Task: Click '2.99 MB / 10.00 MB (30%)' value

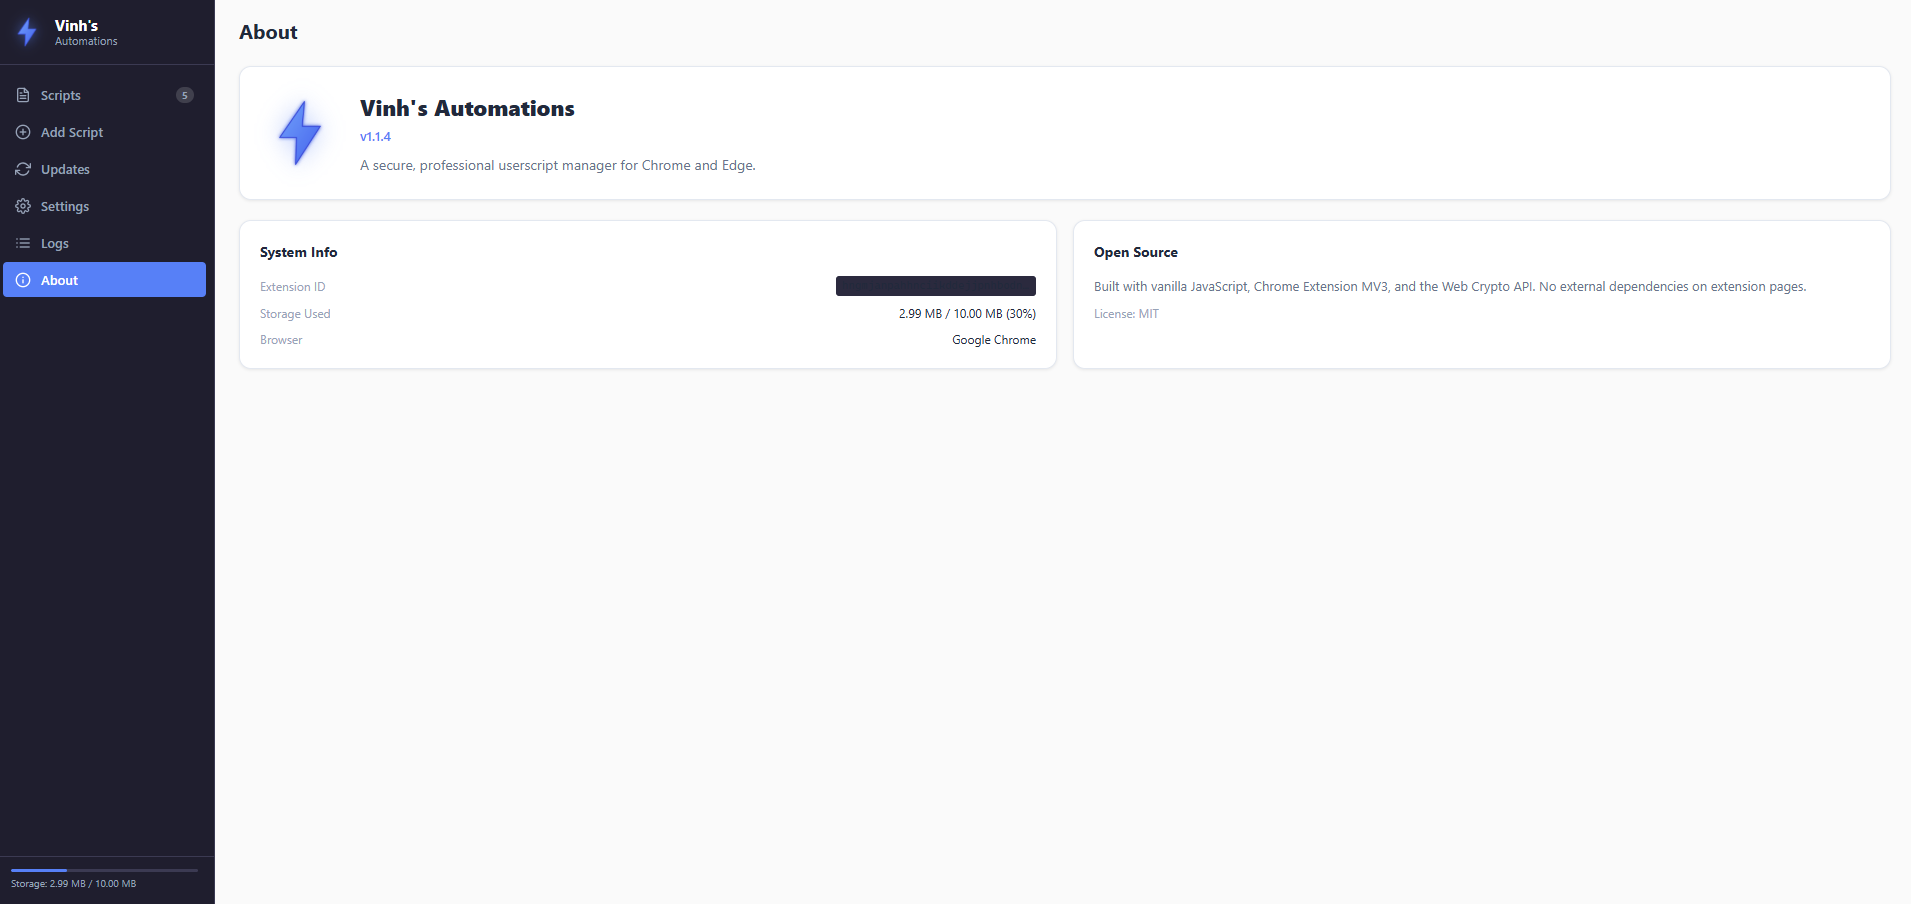Action: 967,314
